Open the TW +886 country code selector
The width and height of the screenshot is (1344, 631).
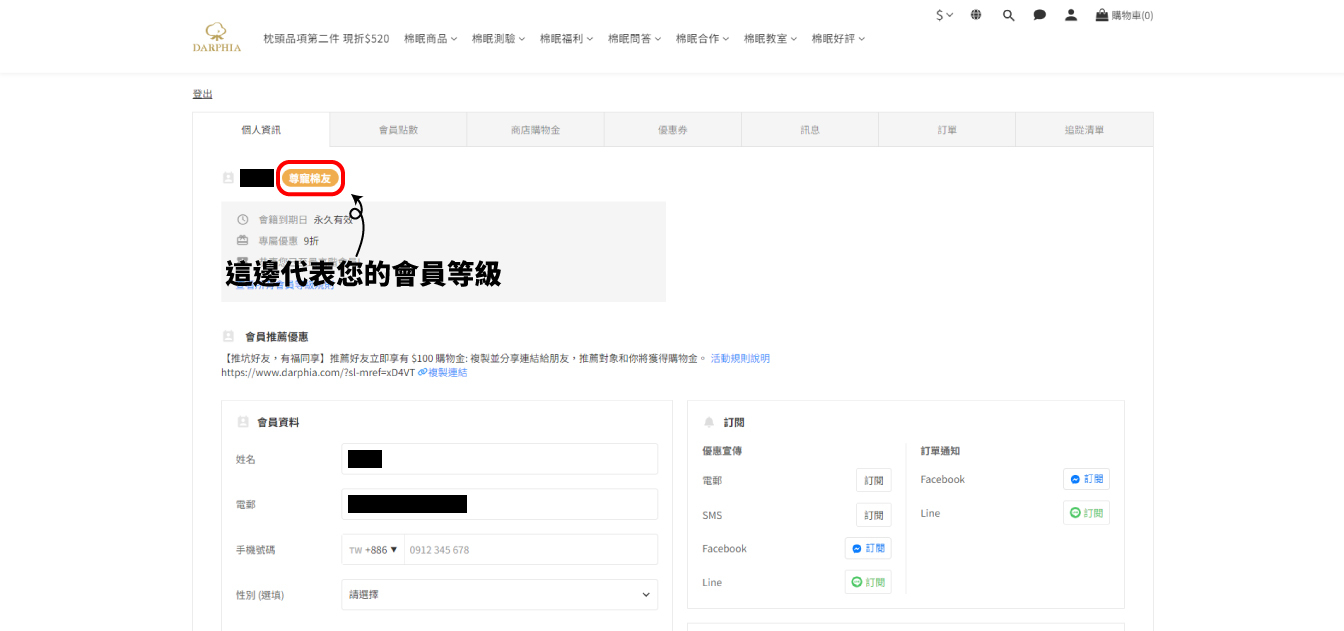coord(373,550)
